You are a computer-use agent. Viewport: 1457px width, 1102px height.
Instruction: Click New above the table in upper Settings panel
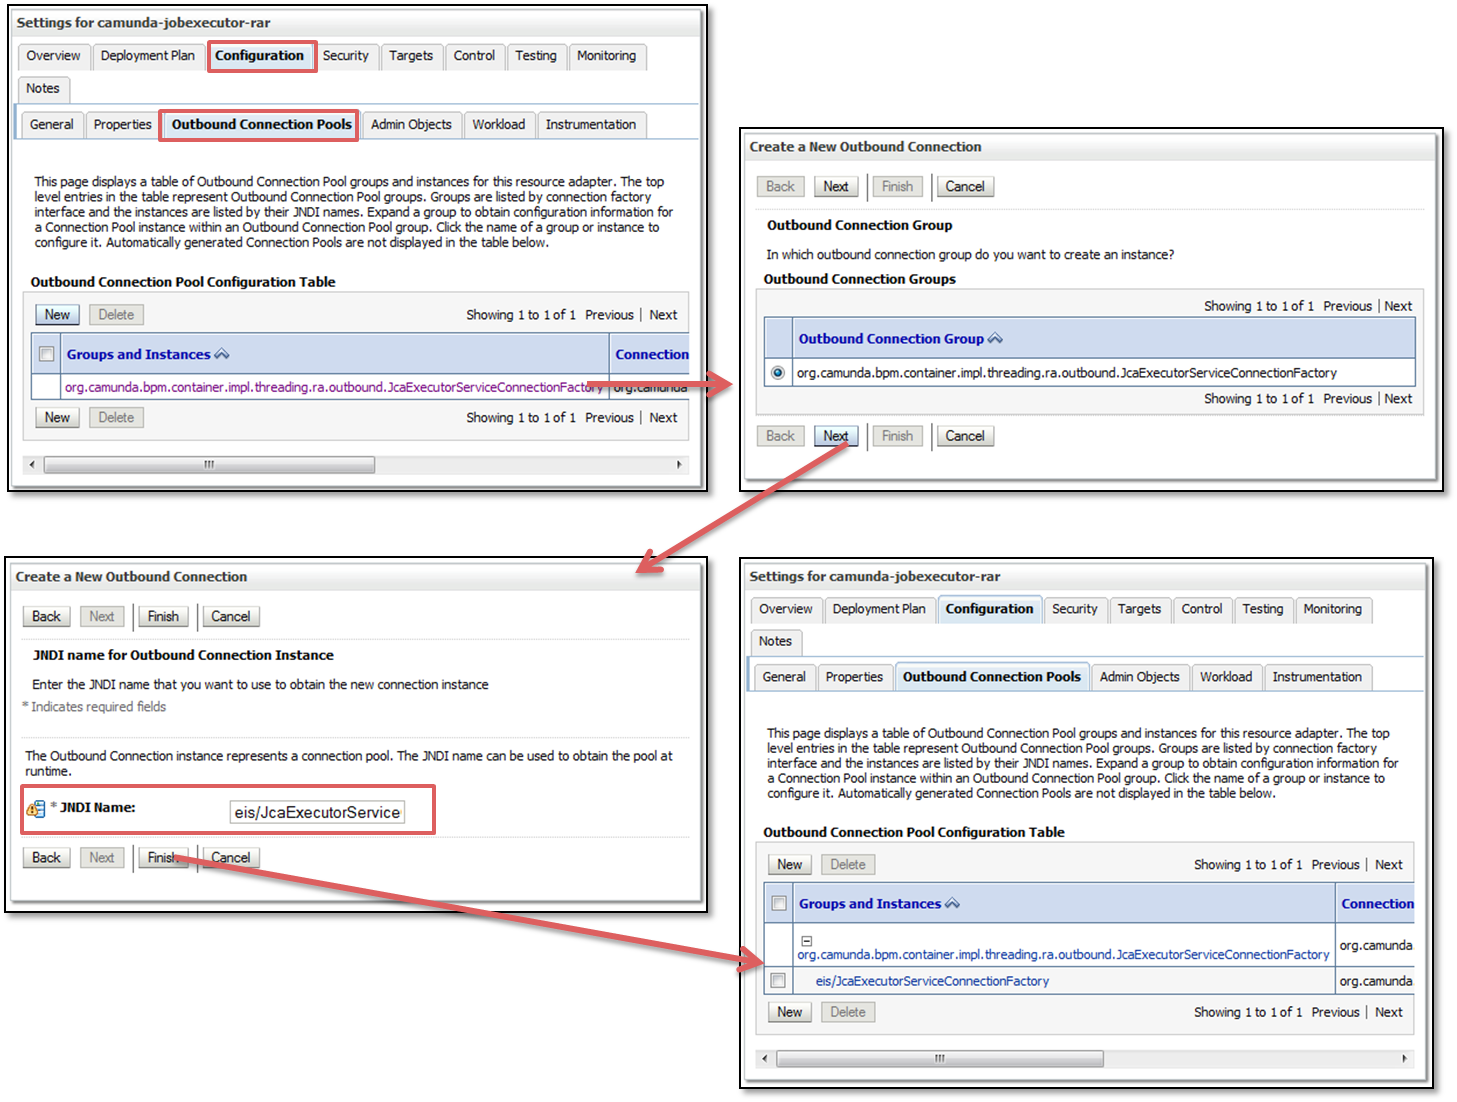pos(57,315)
